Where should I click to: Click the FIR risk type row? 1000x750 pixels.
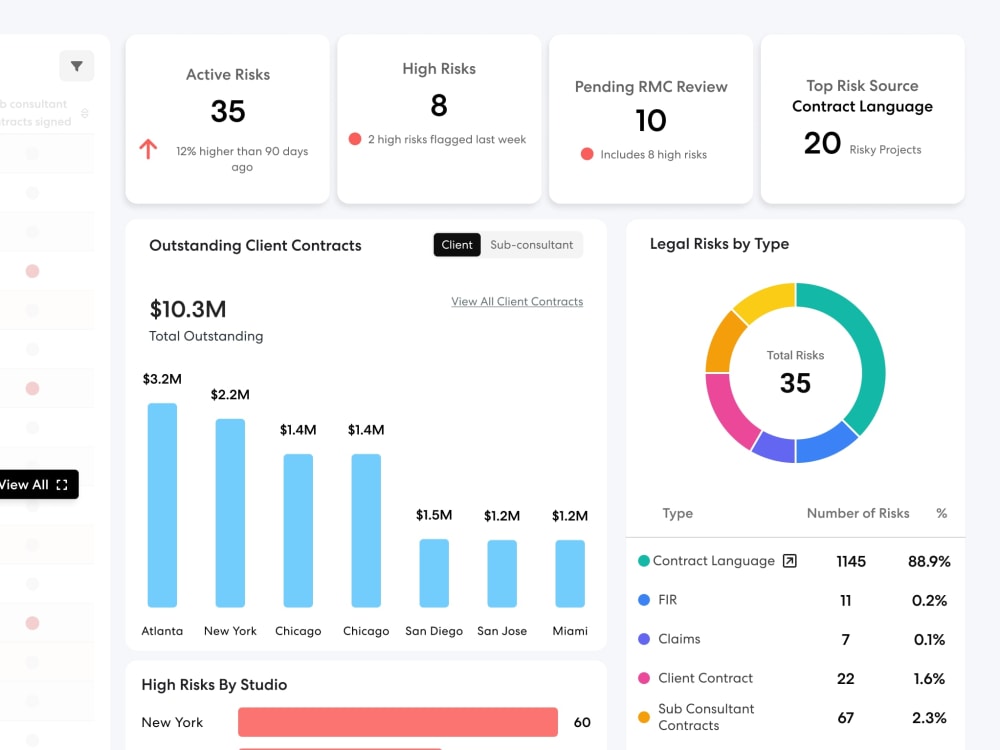click(x=795, y=600)
